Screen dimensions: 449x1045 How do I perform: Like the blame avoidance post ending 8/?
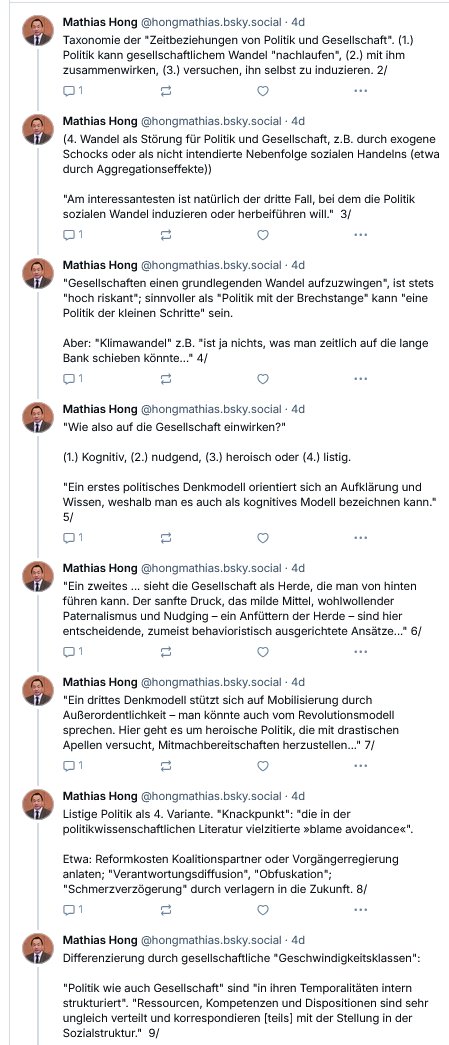263,909
